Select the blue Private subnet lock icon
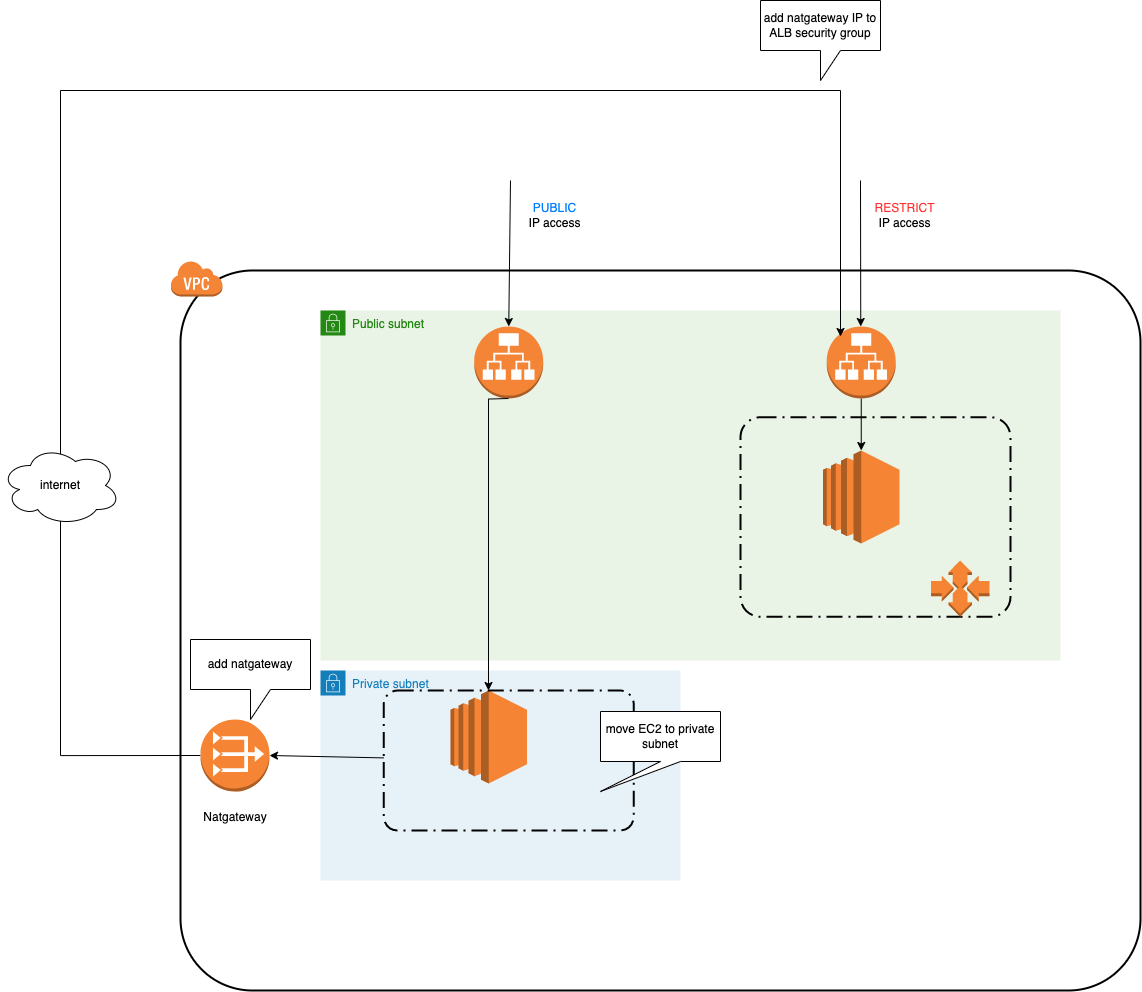 point(332,683)
